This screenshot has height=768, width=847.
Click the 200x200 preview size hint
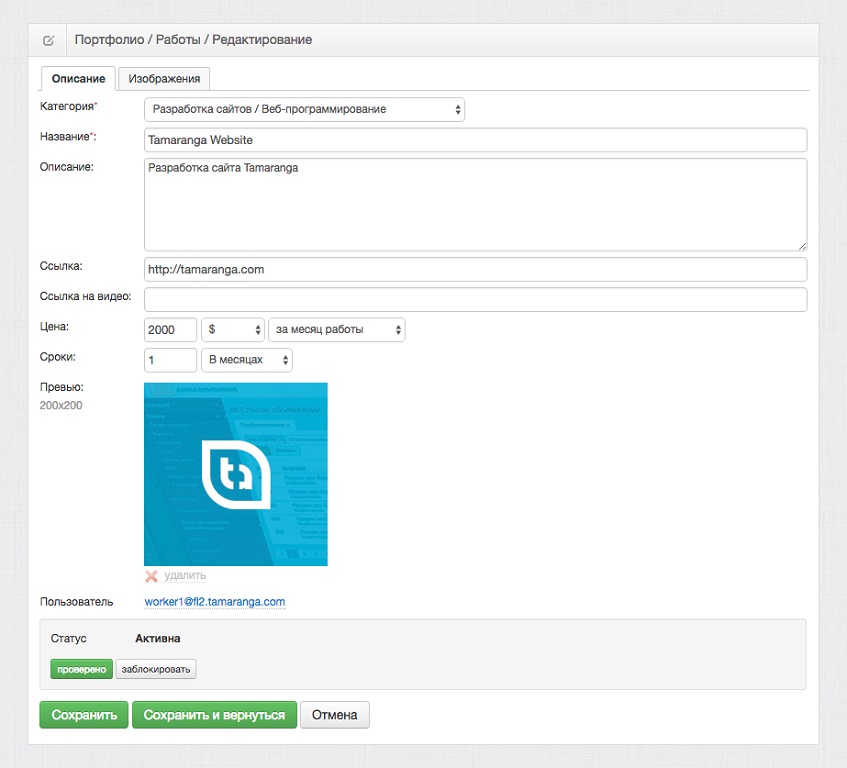click(61, 406)
